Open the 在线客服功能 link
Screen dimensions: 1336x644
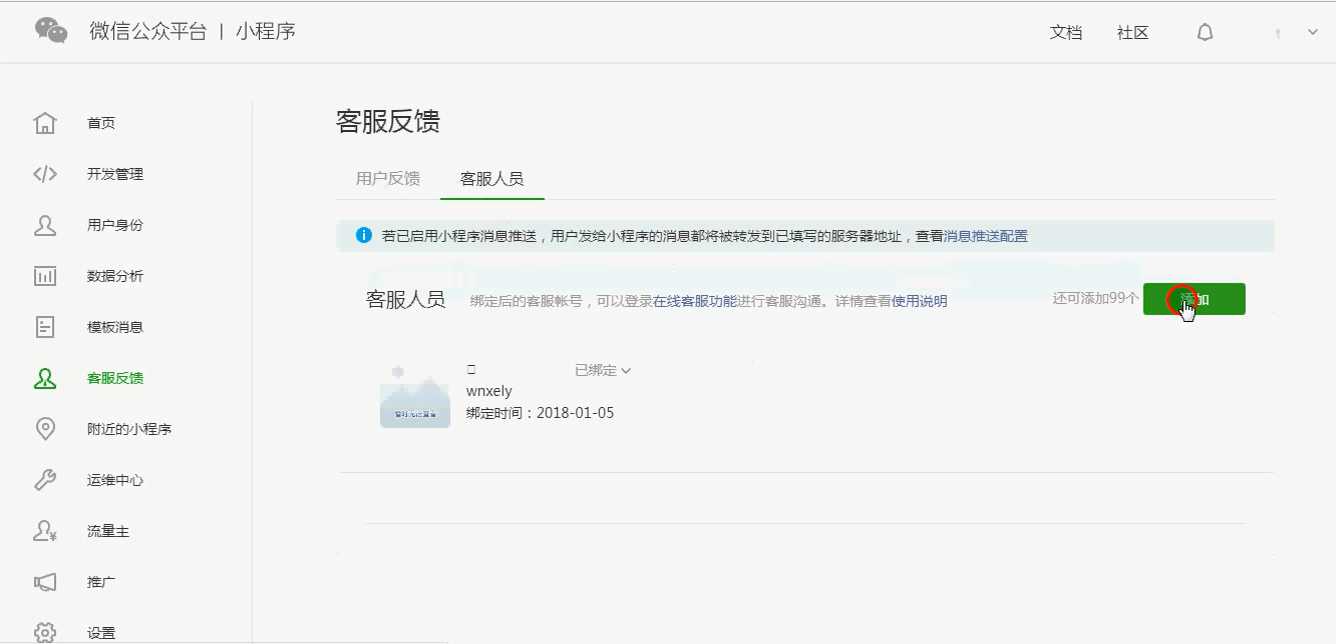[695, 301]
